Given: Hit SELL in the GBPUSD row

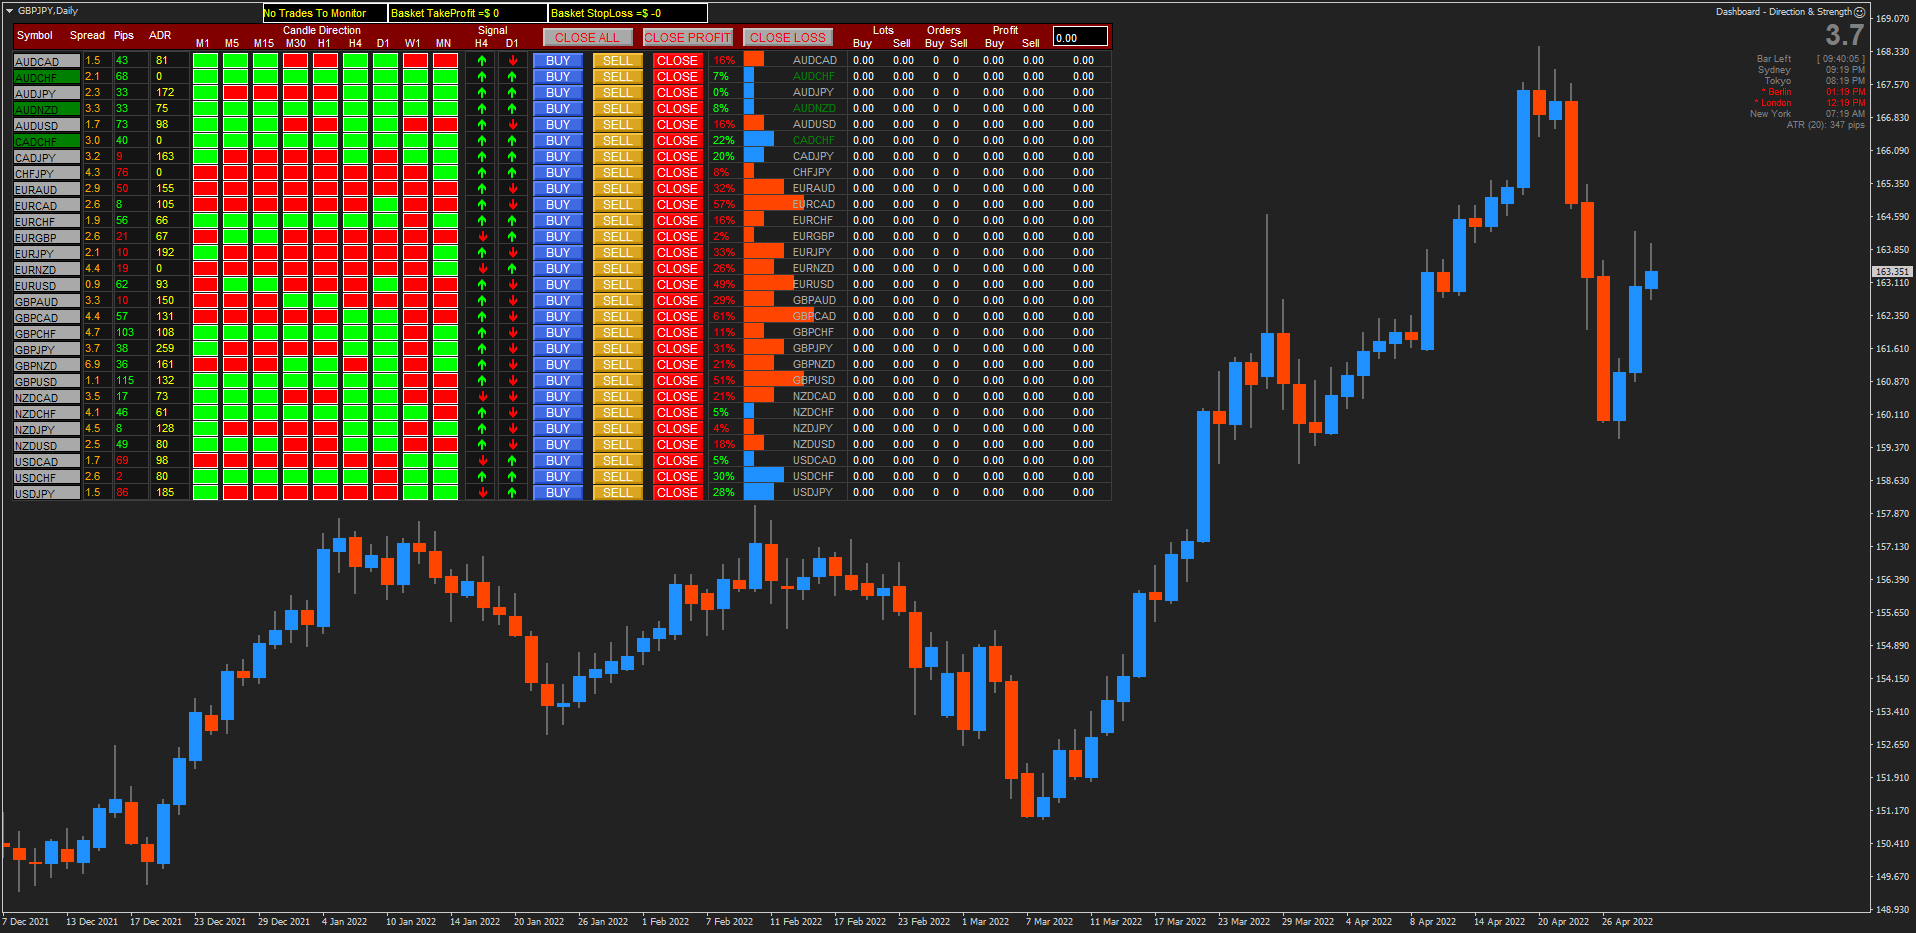Looking at the screenshot, I should [x=618, y=381].
